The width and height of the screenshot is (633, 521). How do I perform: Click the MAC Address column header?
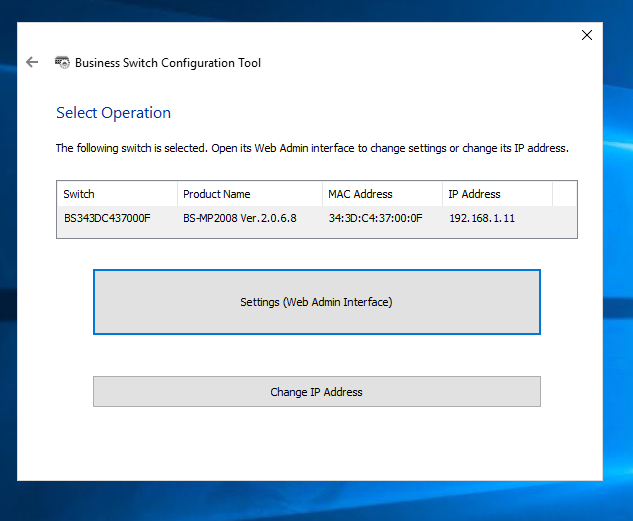point(382,194)
